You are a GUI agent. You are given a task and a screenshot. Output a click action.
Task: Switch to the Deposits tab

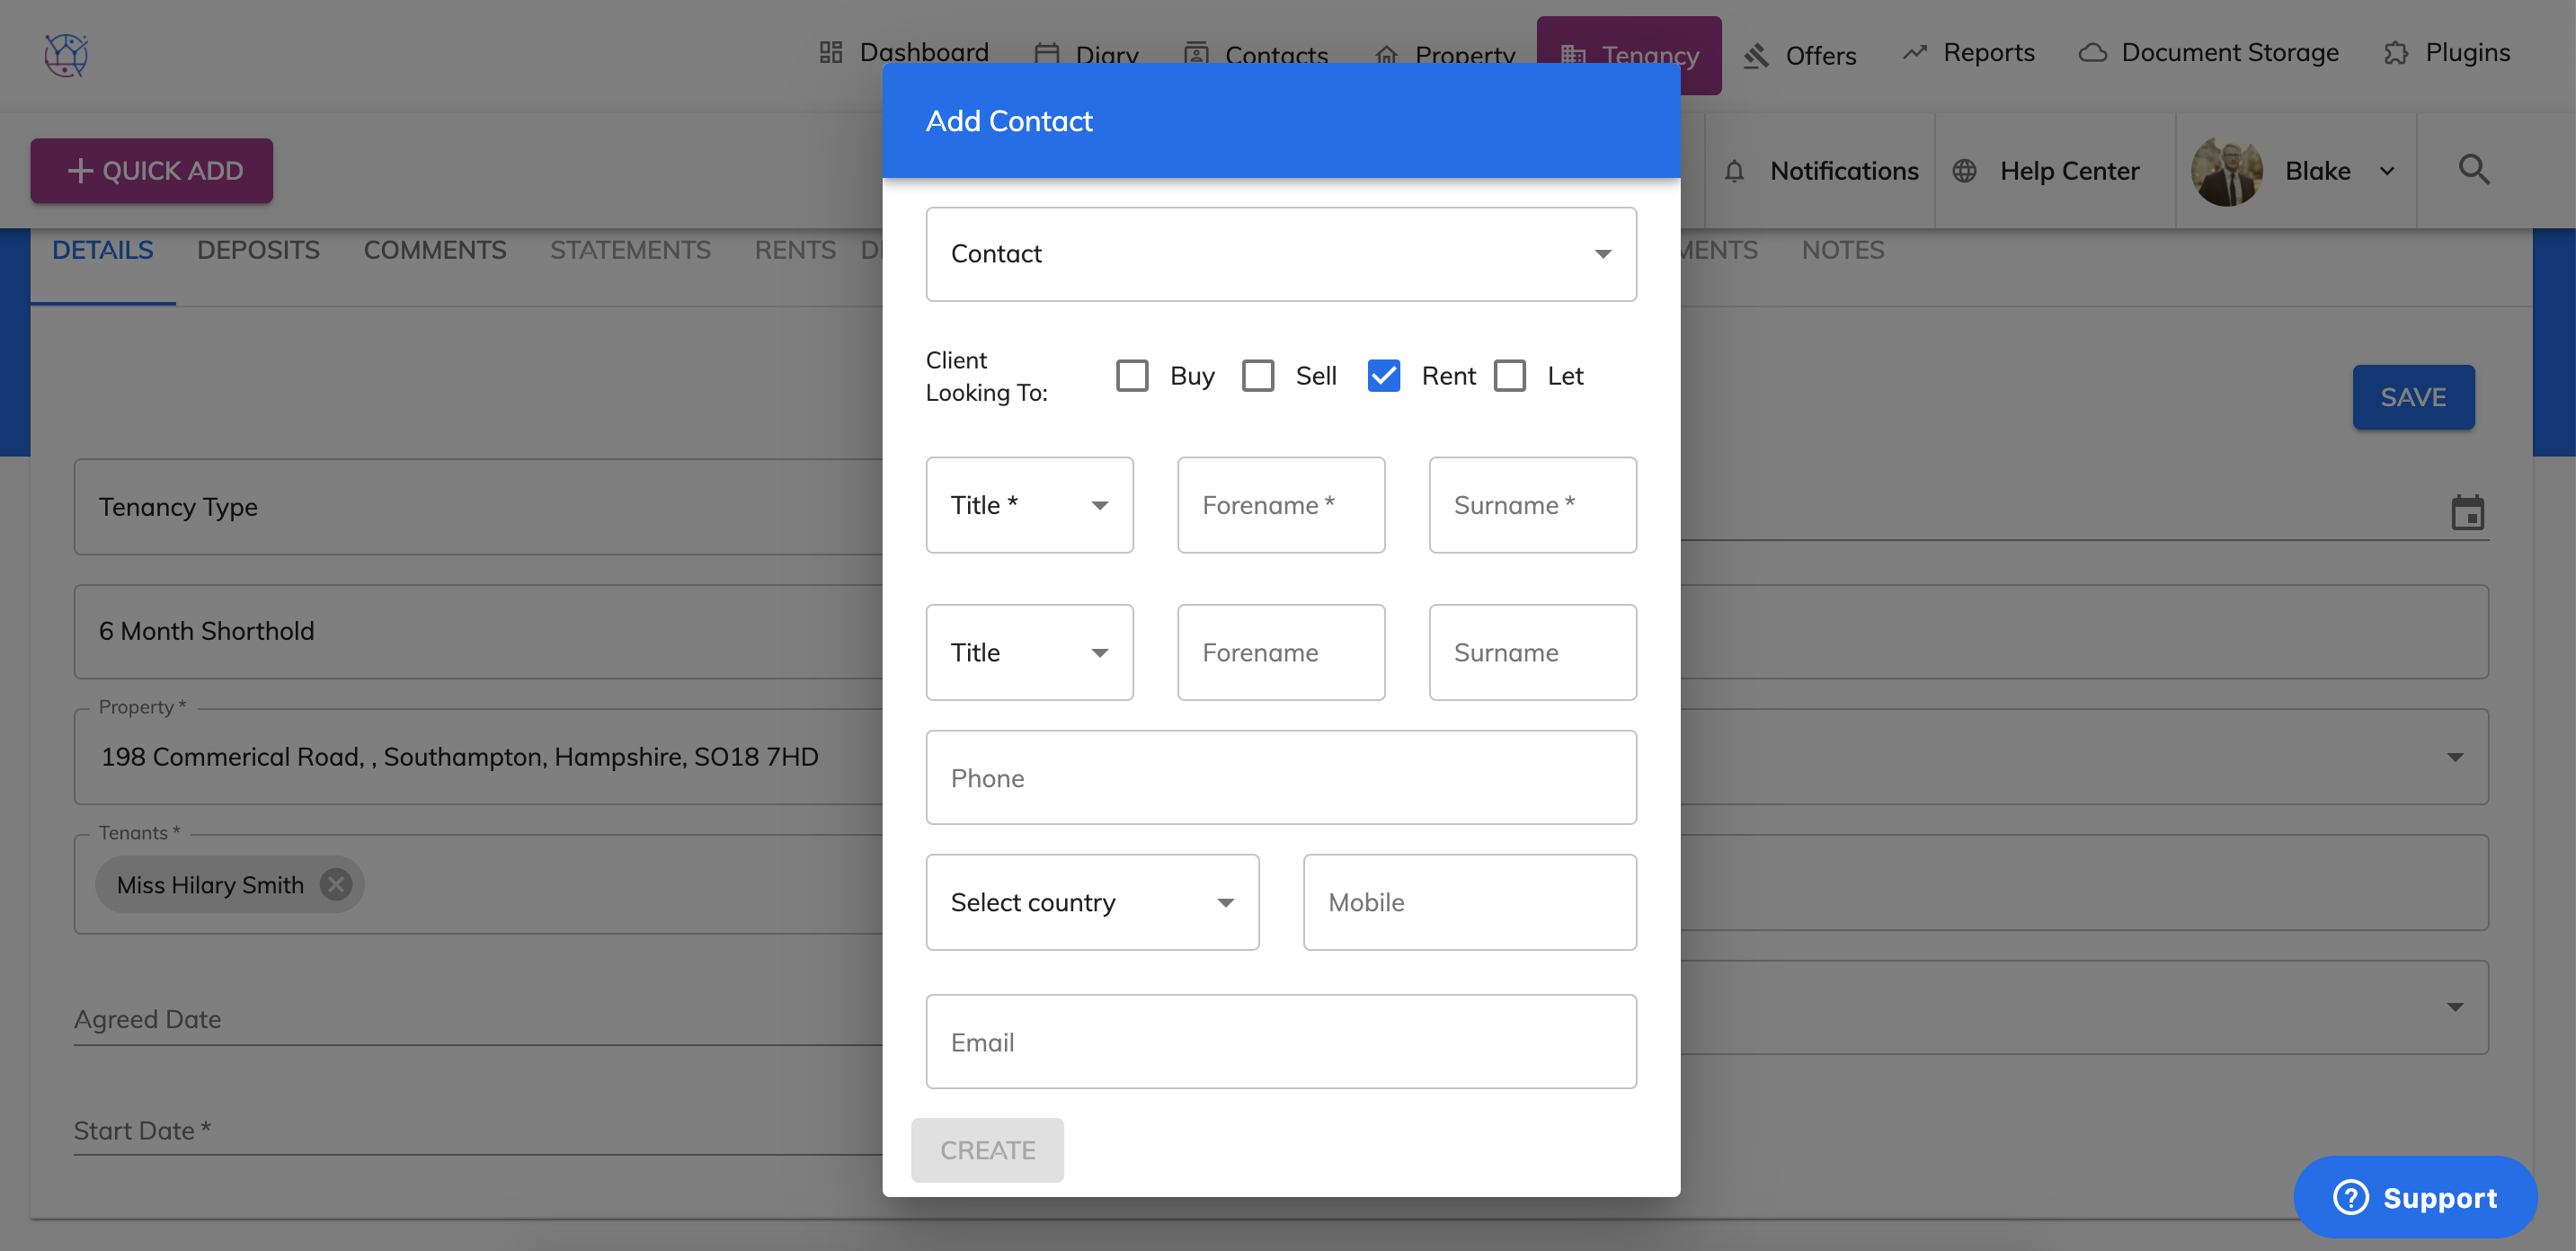click(x=258, y=250)
